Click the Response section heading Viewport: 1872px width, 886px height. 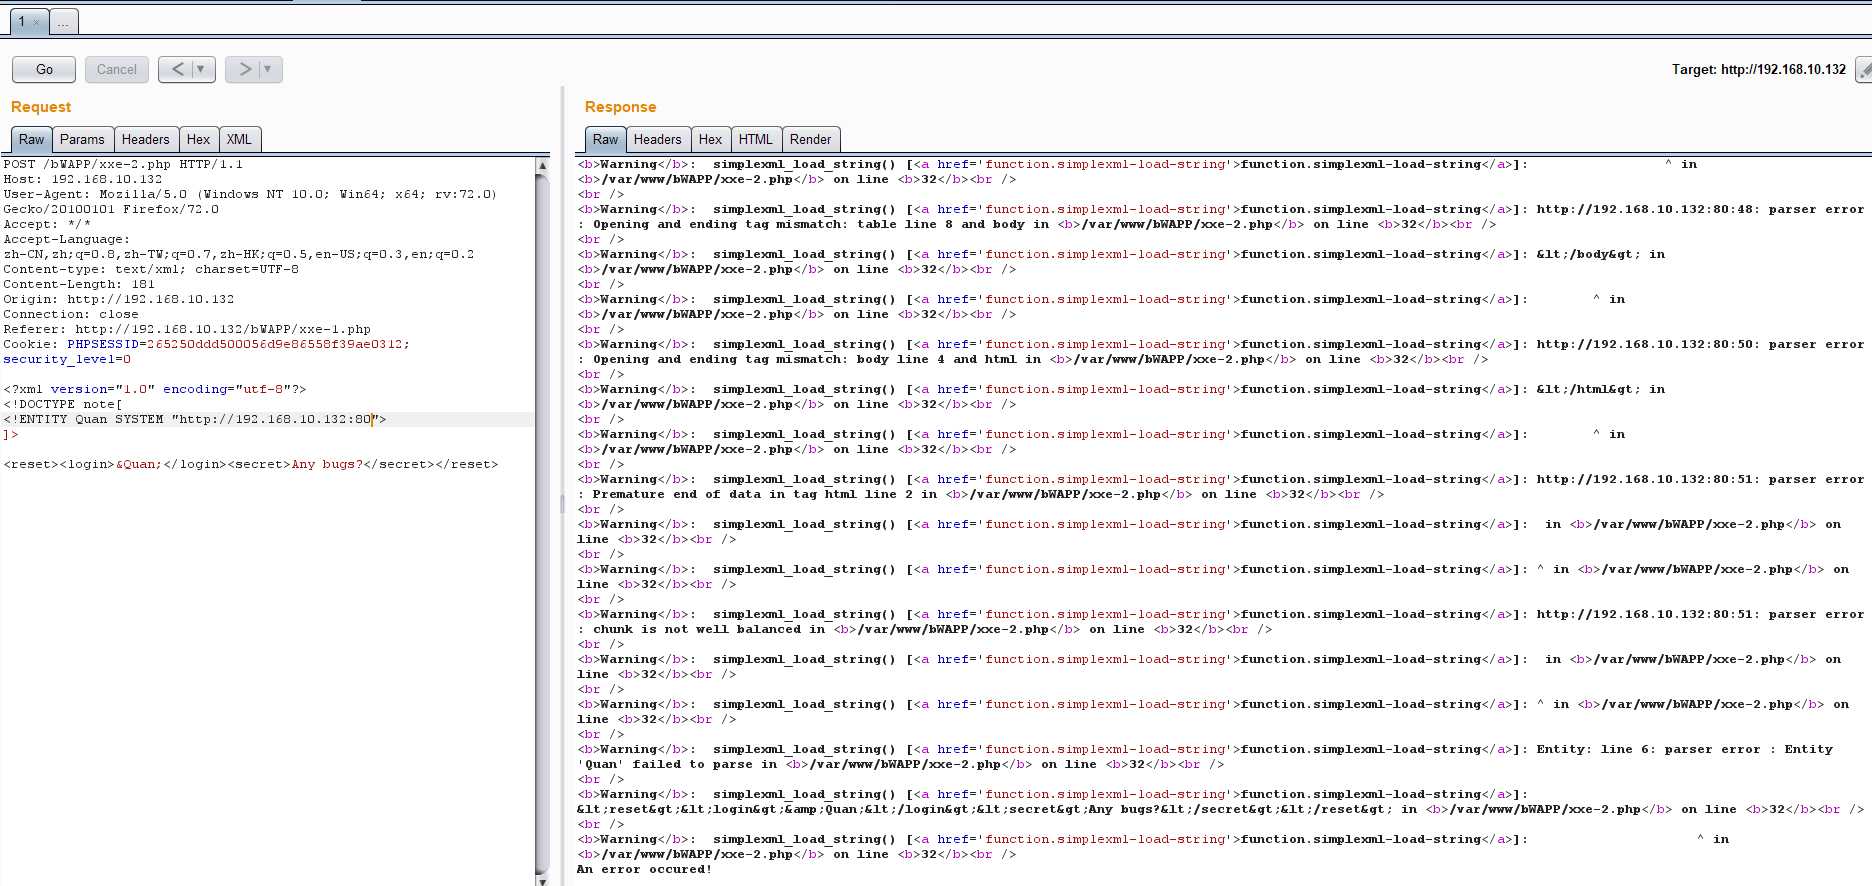pos(620,107)
